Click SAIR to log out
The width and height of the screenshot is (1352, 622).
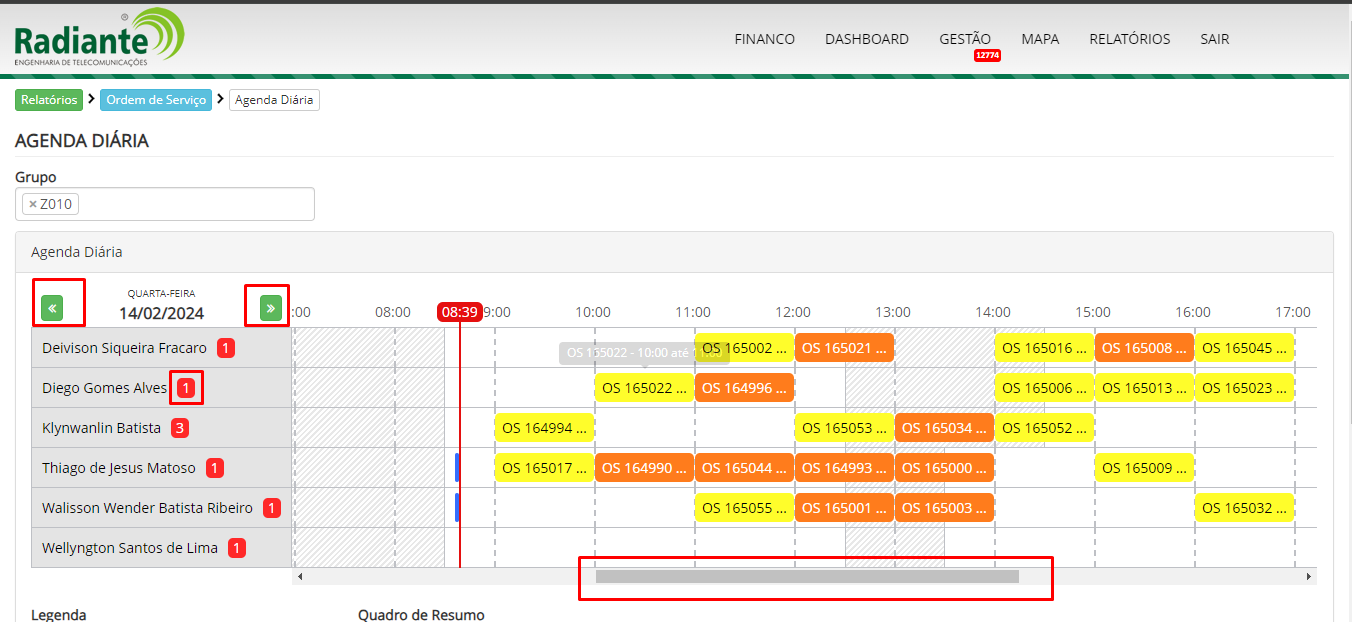(1214, 39)
